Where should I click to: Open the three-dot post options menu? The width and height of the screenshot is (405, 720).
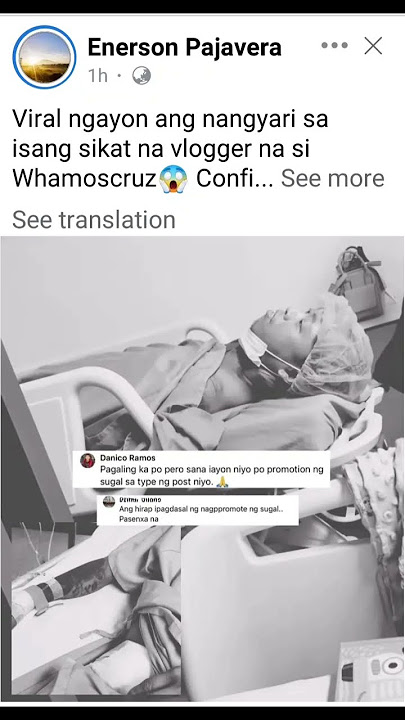[x=334, y=45]
